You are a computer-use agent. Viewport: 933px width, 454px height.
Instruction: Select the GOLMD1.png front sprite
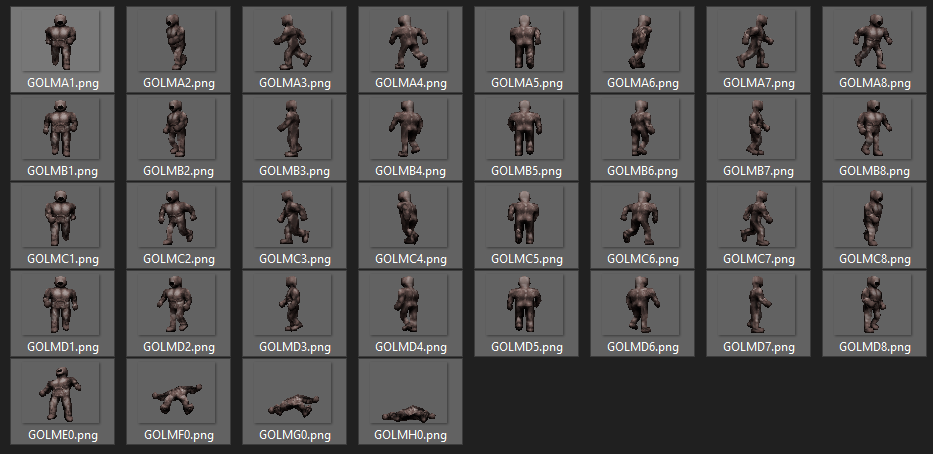pos(60,305)
